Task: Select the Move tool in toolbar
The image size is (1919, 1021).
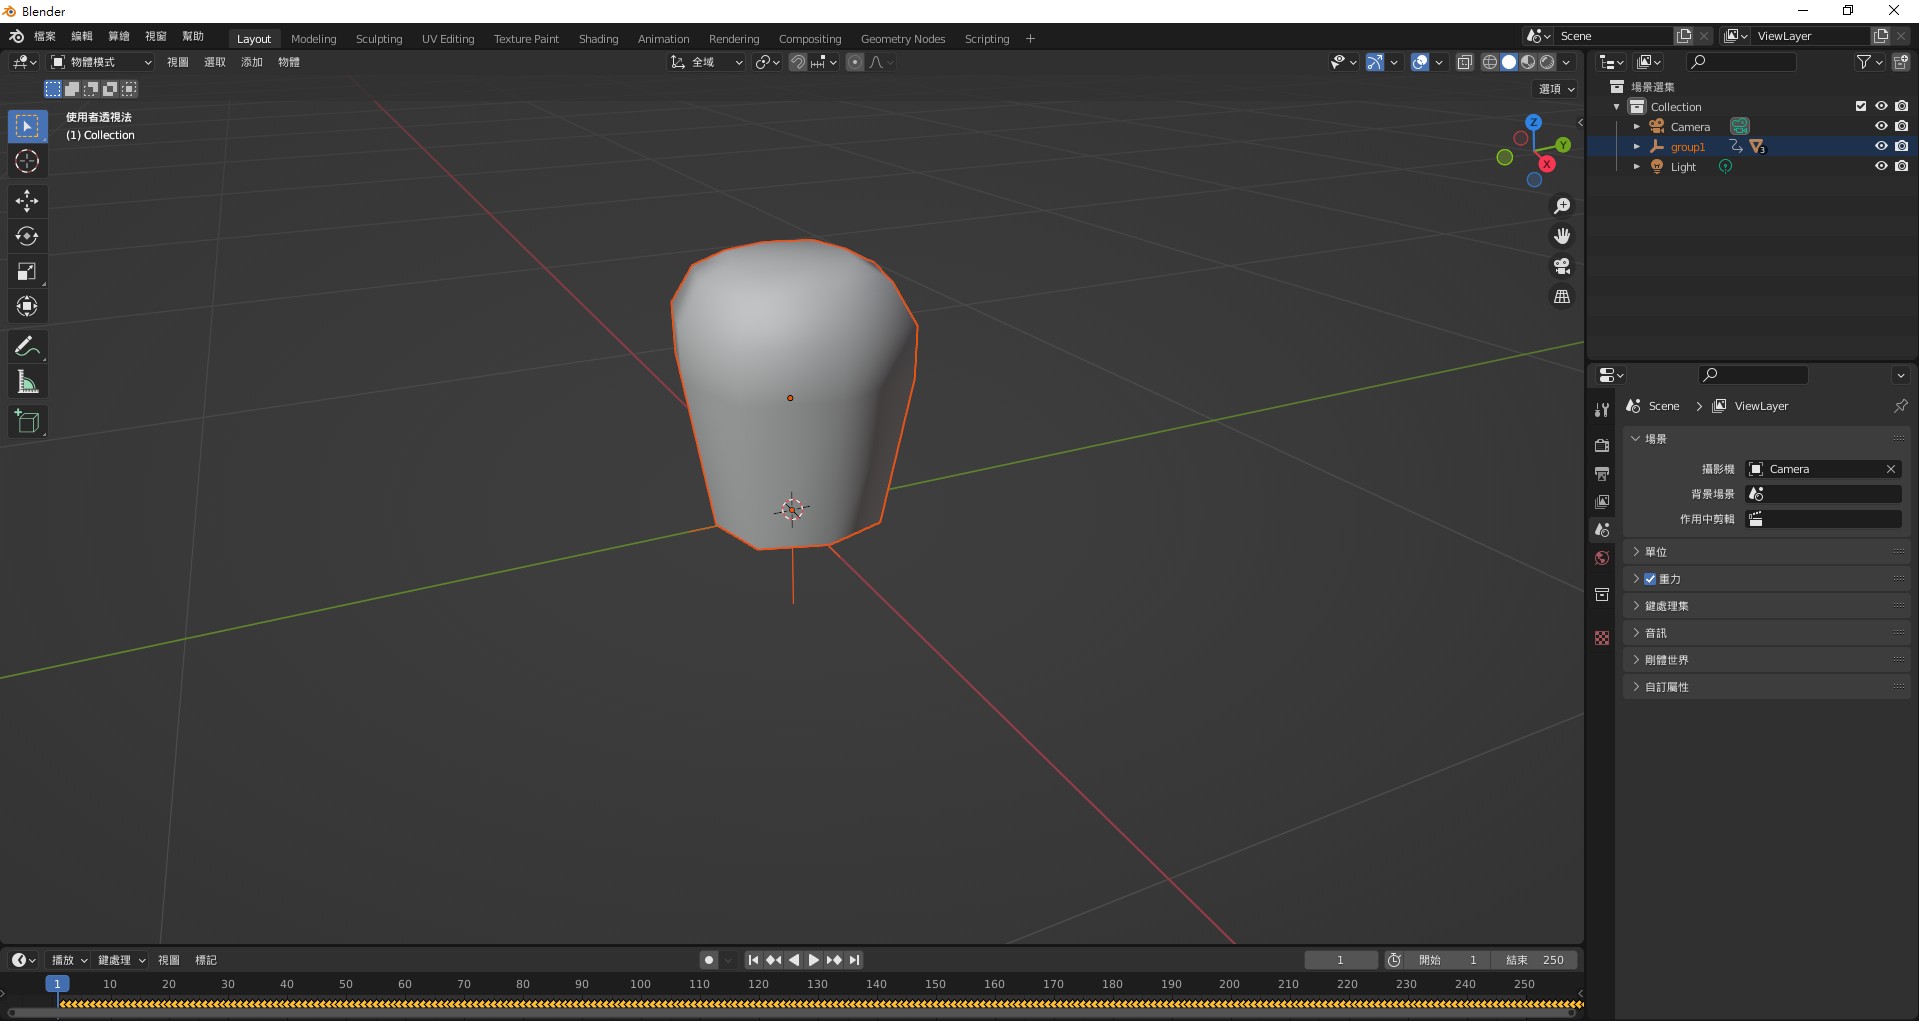Action: click(27, 201)
